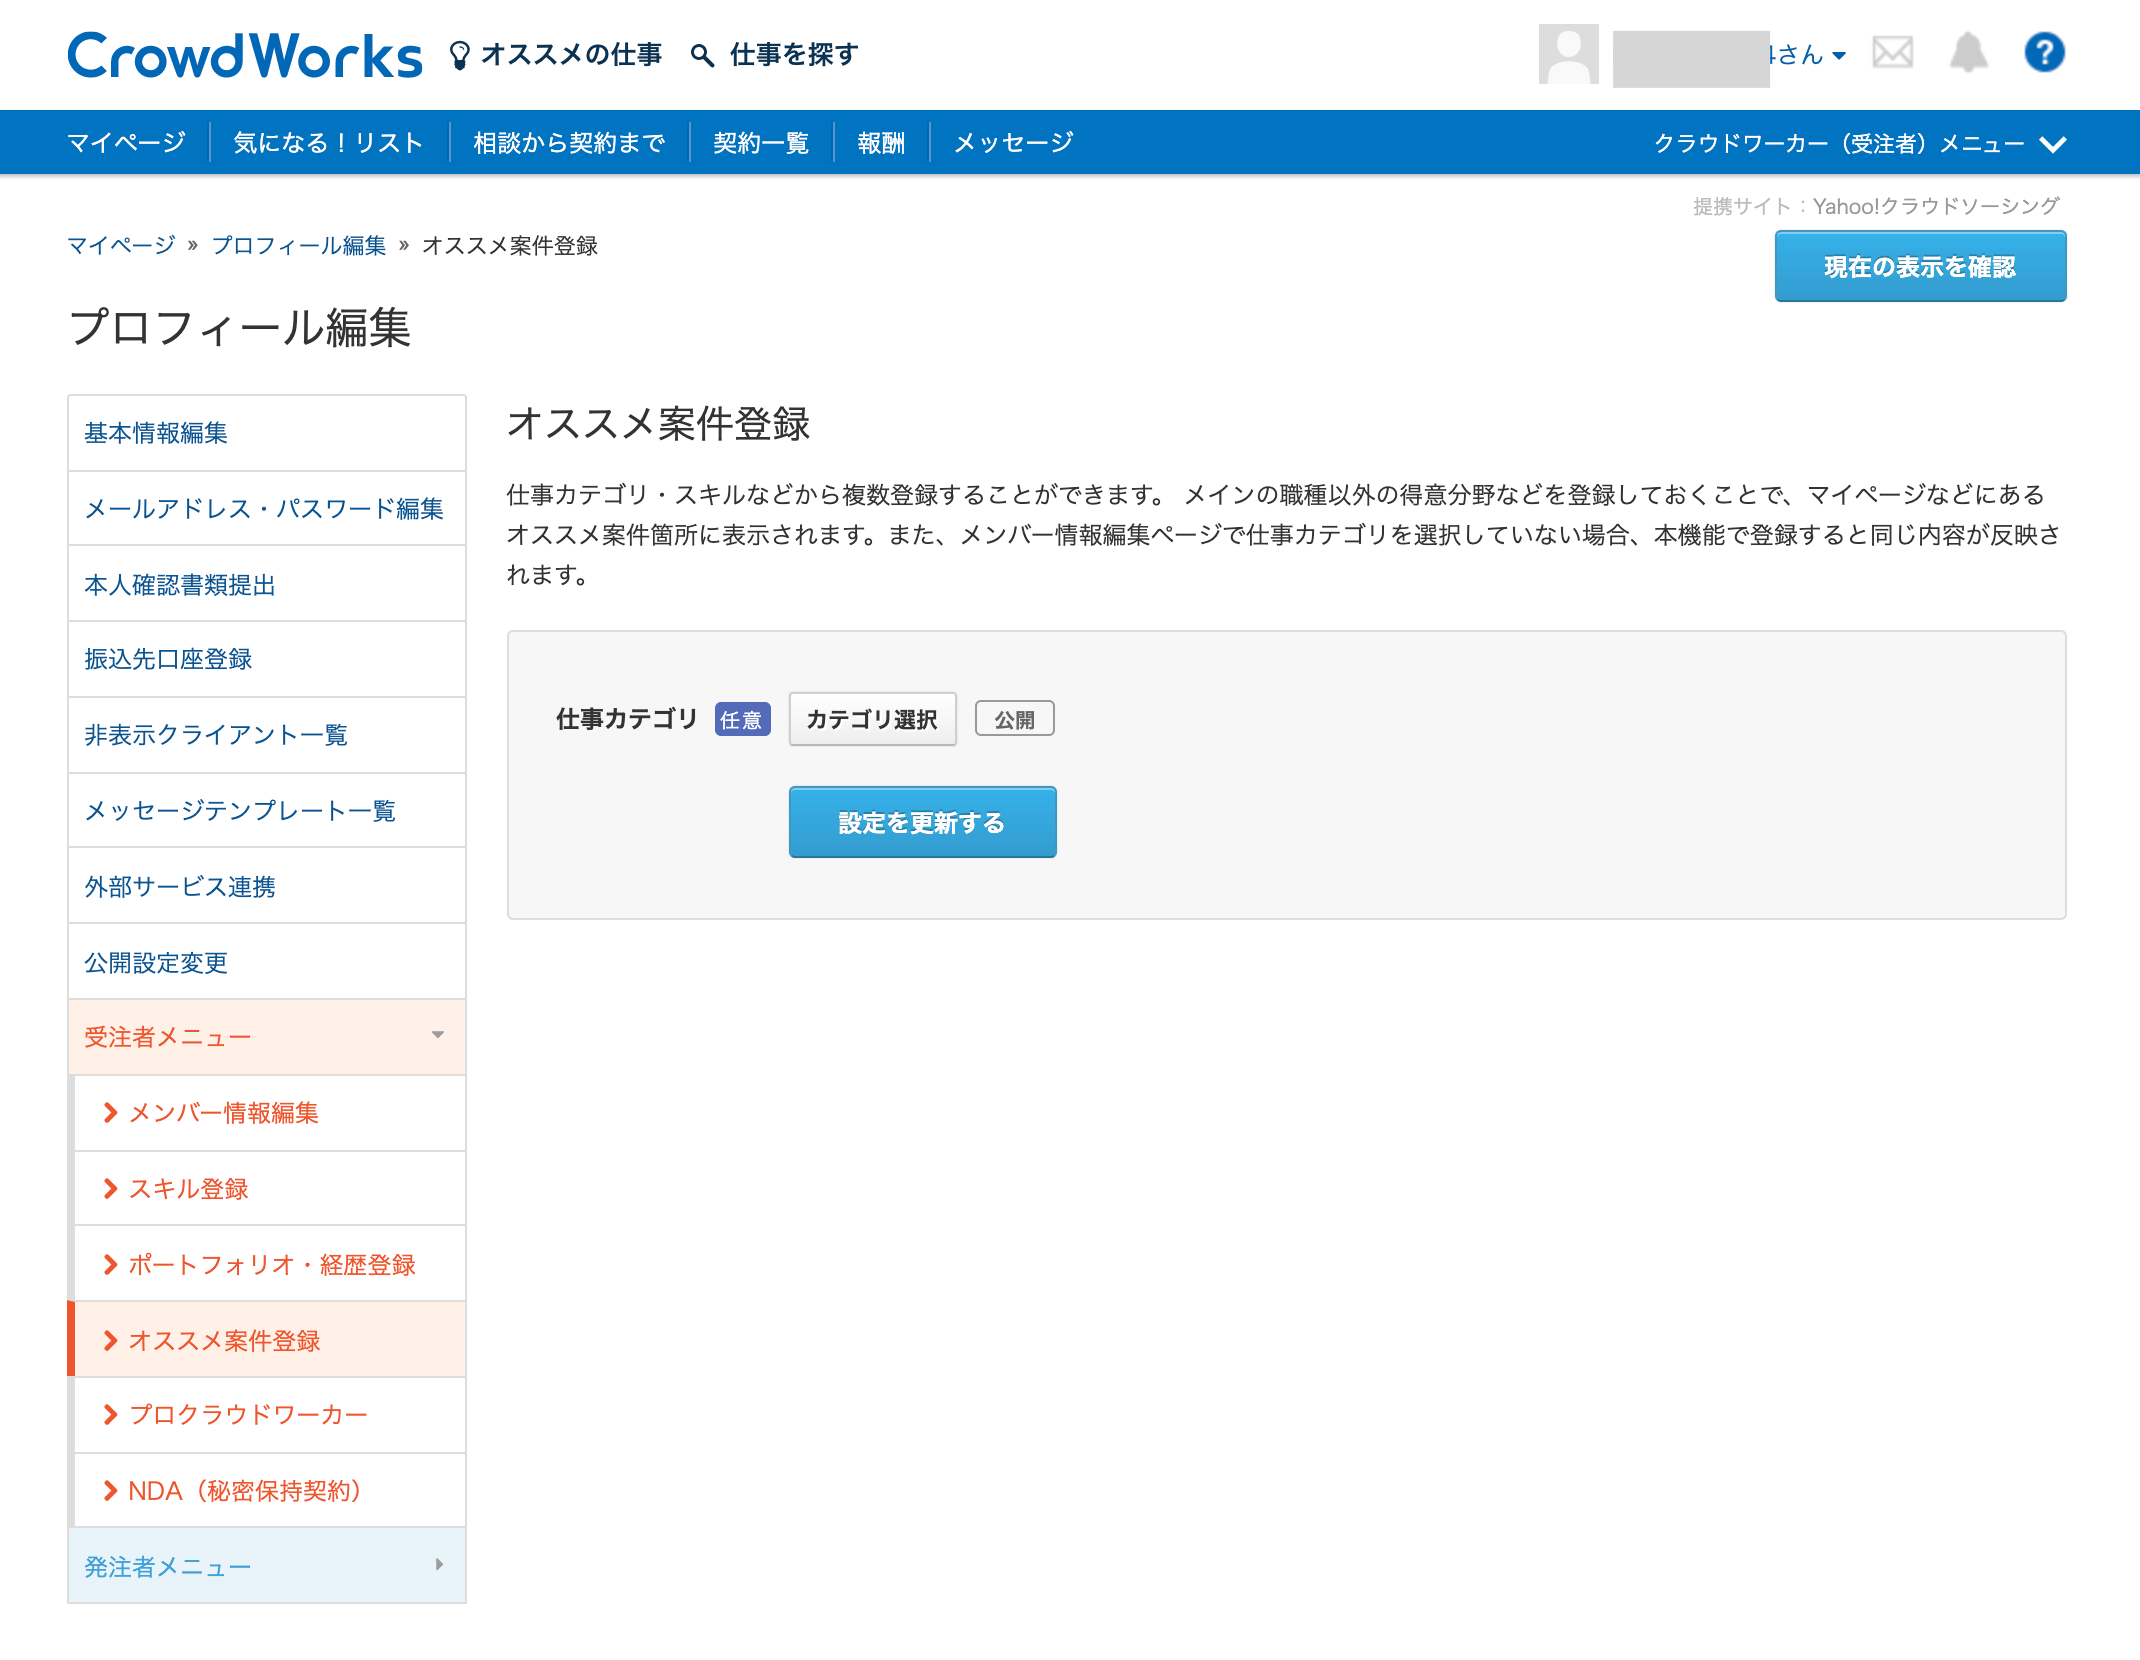Screen dimensions: 2140x1660
Task: Open the bell notifications icon
Action: (1967, 53)
